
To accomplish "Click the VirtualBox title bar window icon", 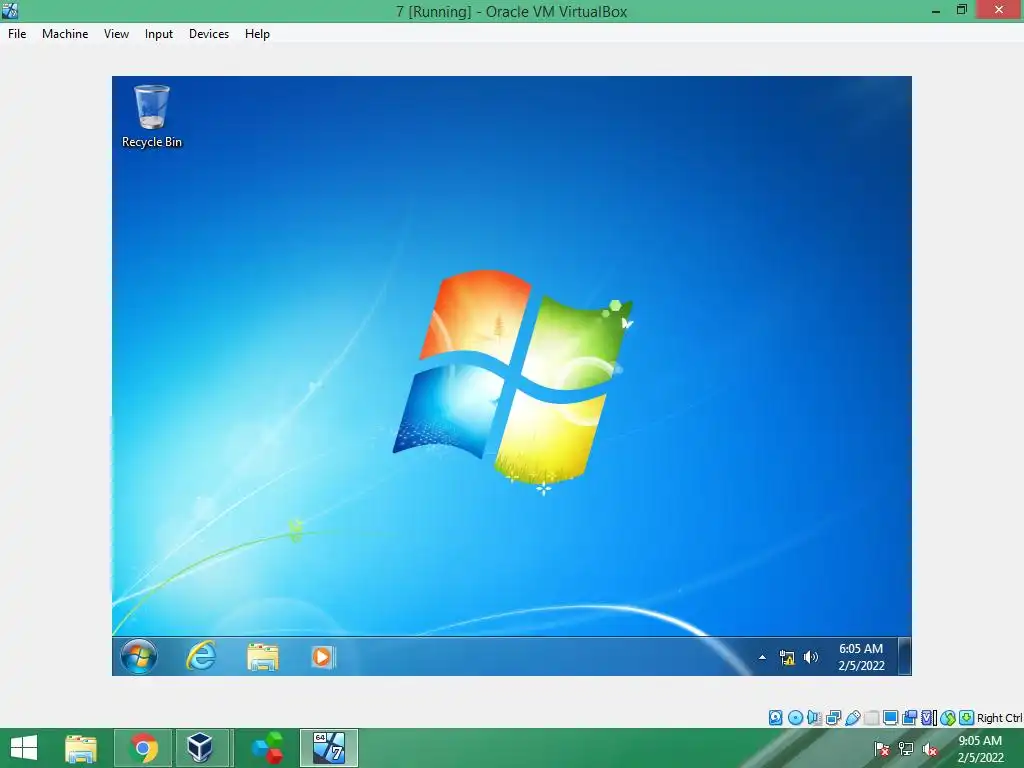I will coord(10,10).
